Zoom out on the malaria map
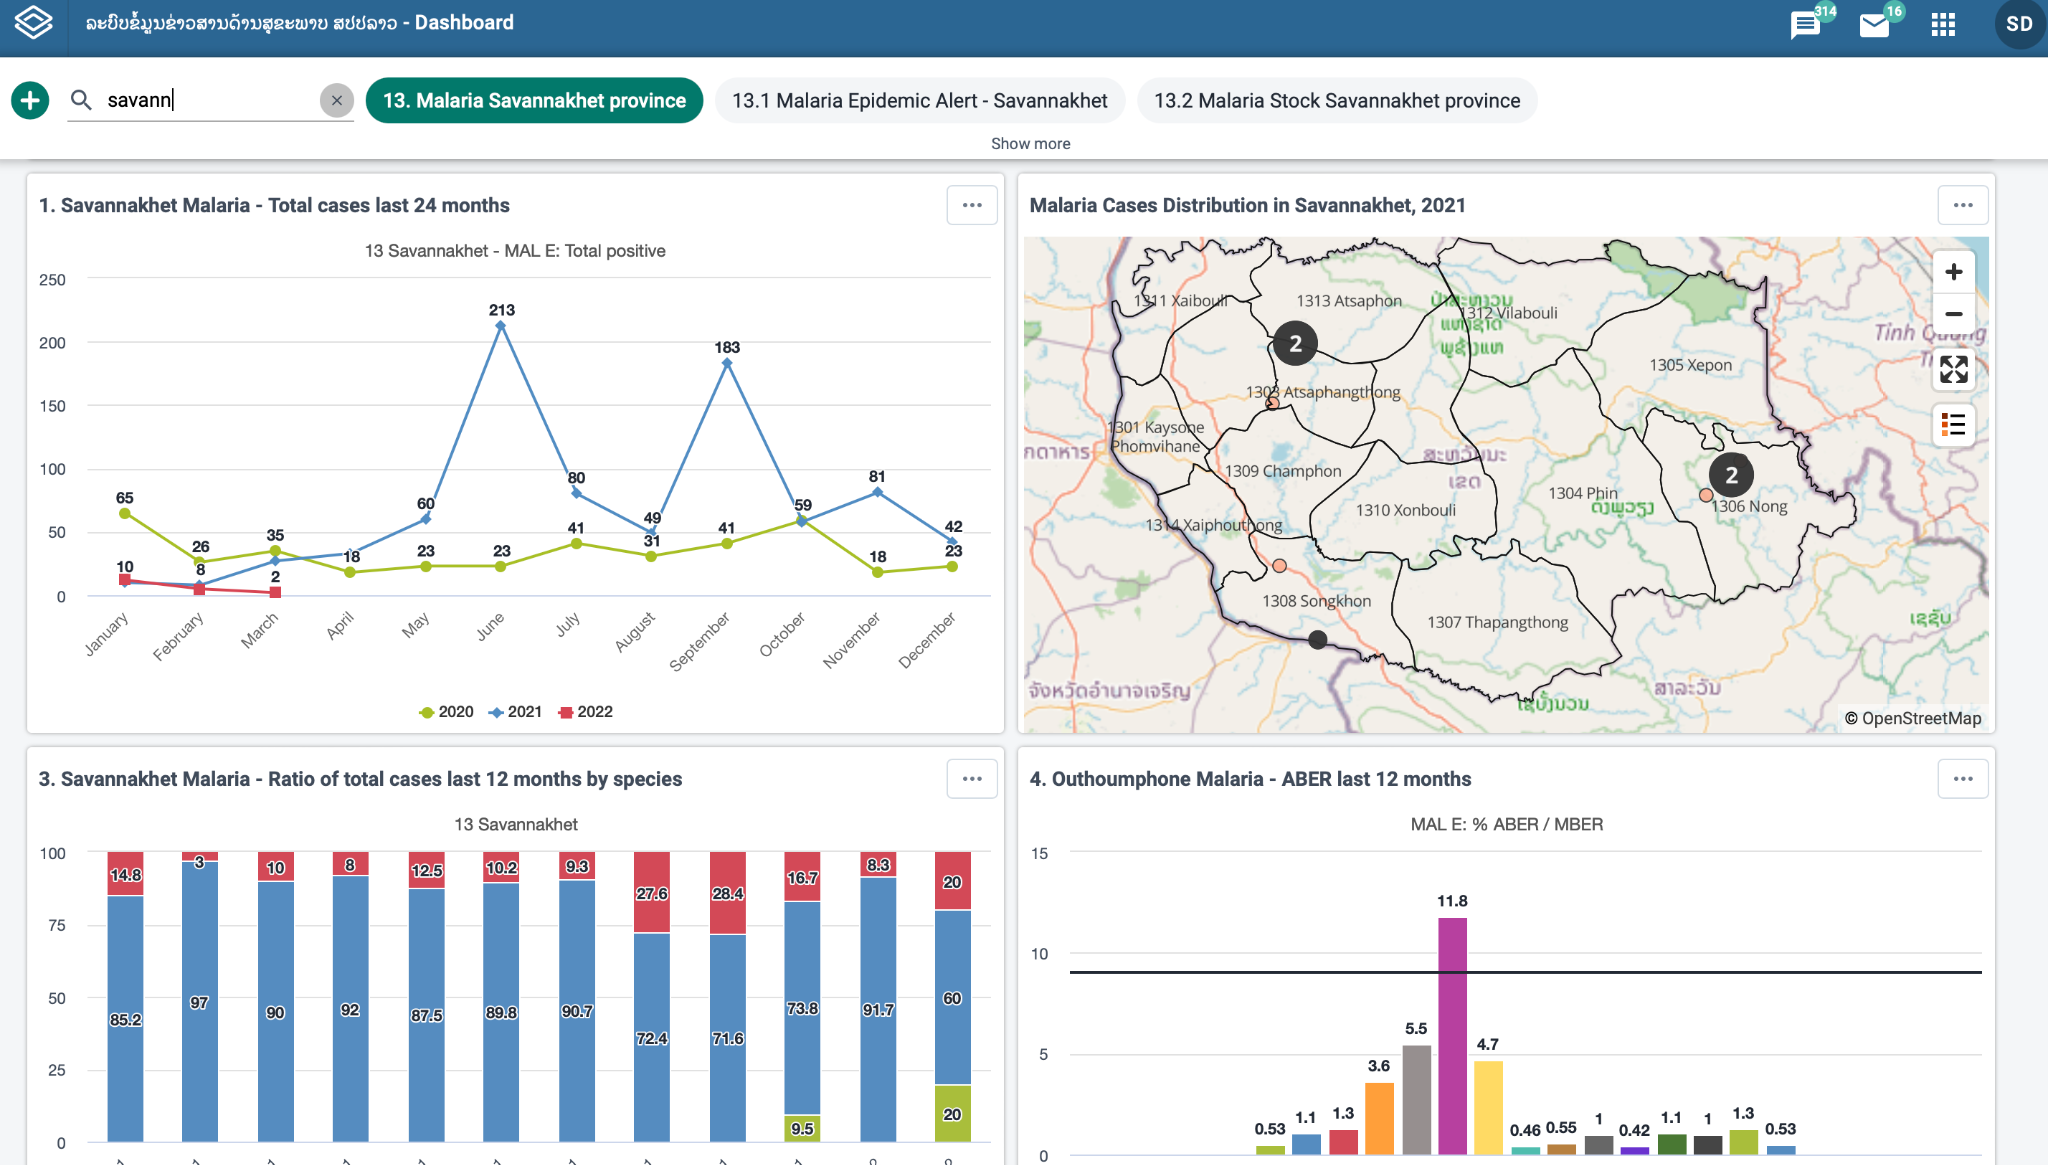This screenshot has height=1165, width=2048. point(1953,314)
